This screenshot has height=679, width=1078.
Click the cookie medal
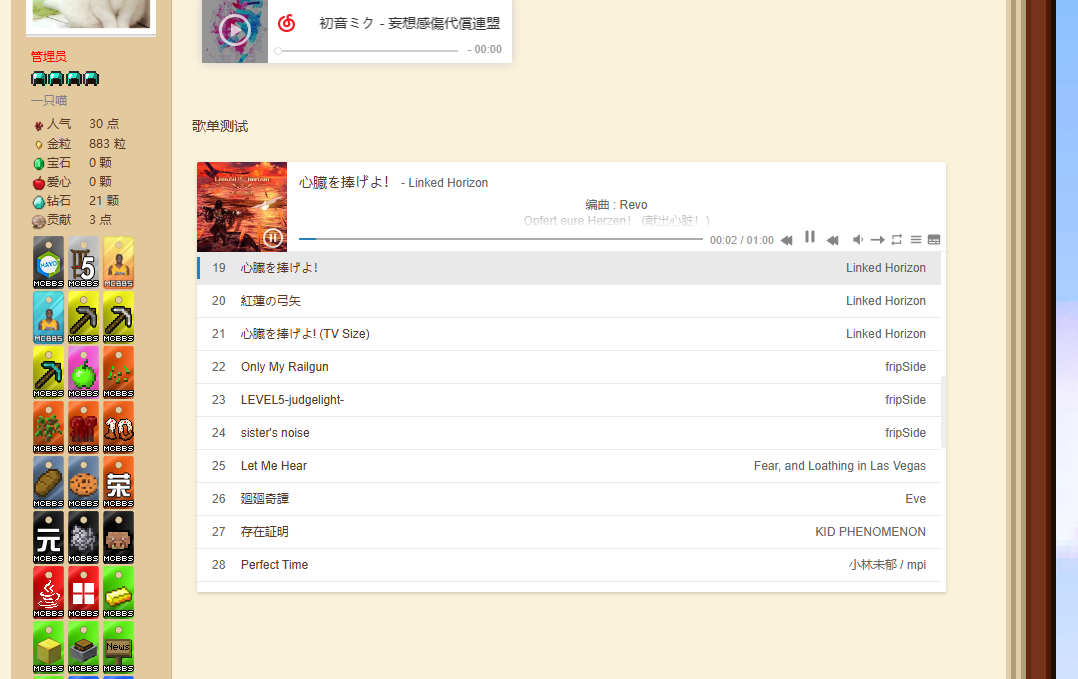point(83,482)
